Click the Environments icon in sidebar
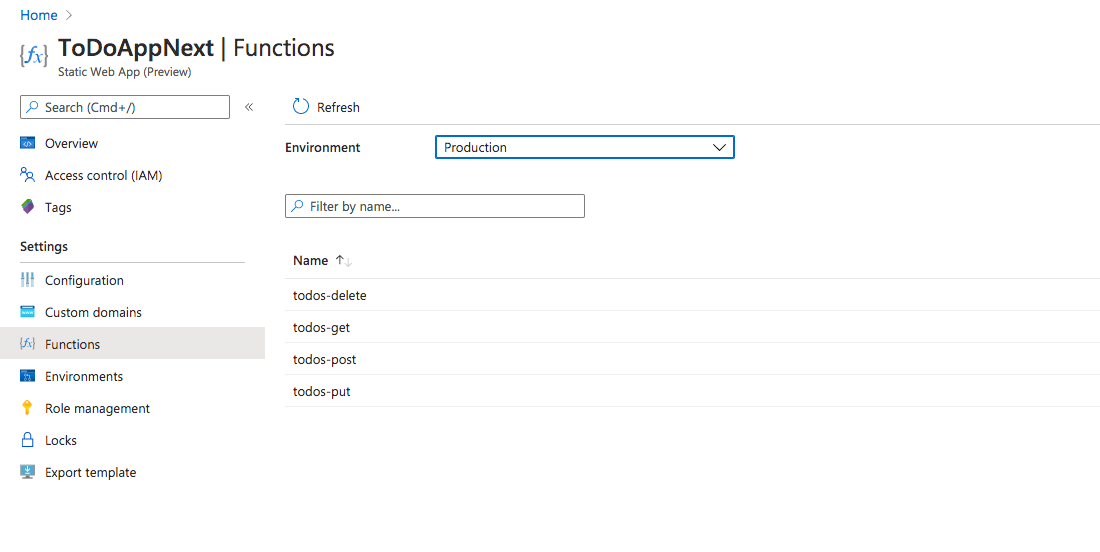The width and height of the screenshot is (1100, 552). pos(28,376)
